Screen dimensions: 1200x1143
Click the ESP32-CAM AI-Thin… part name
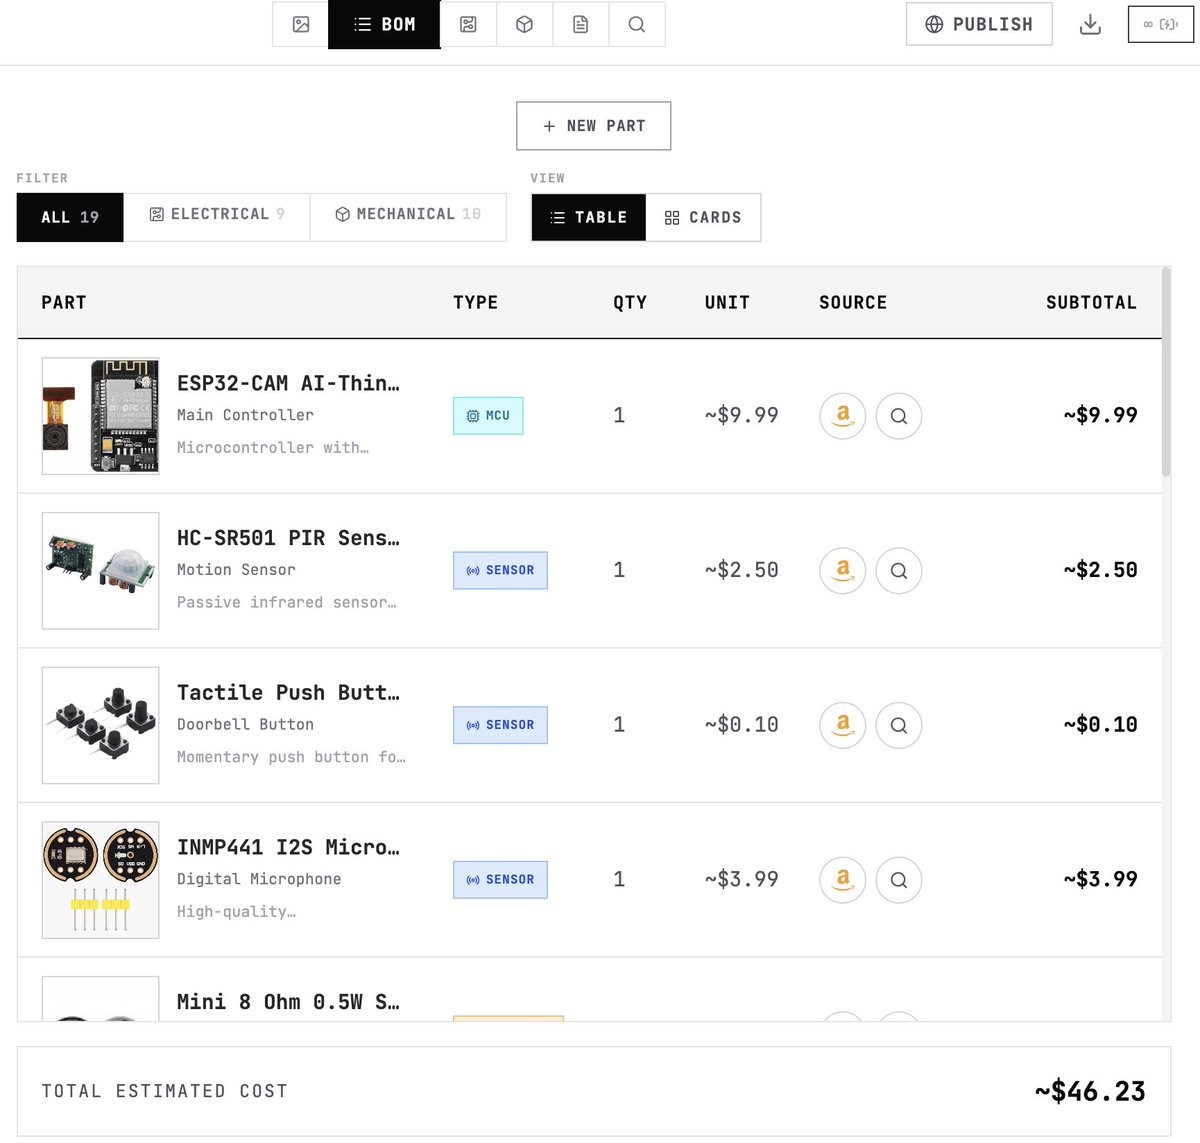[x=288, y=383]
